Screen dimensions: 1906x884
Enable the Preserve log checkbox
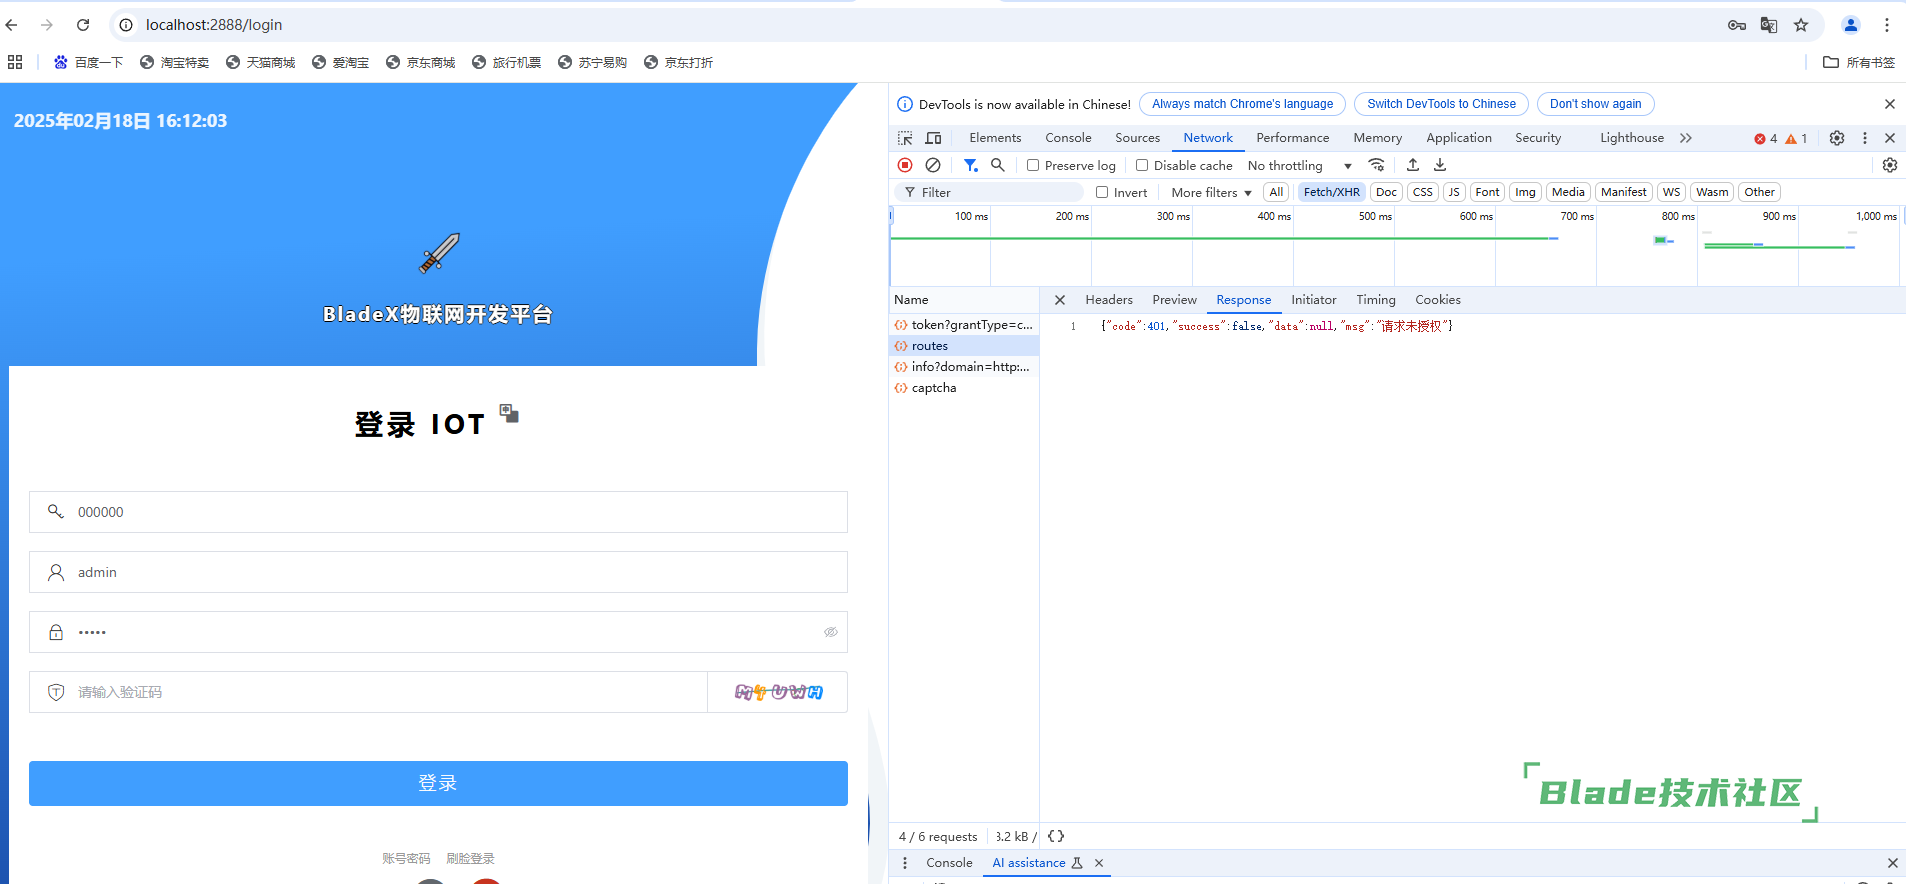[1033, 166]
